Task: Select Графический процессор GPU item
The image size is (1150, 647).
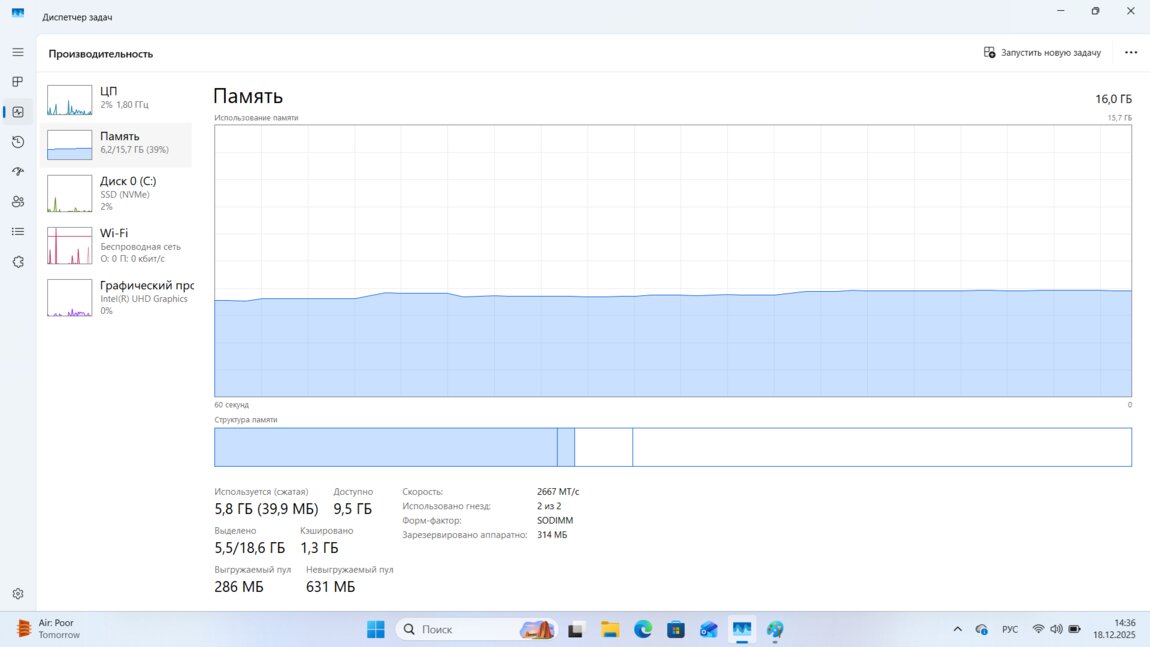Action: pos(118,297)
